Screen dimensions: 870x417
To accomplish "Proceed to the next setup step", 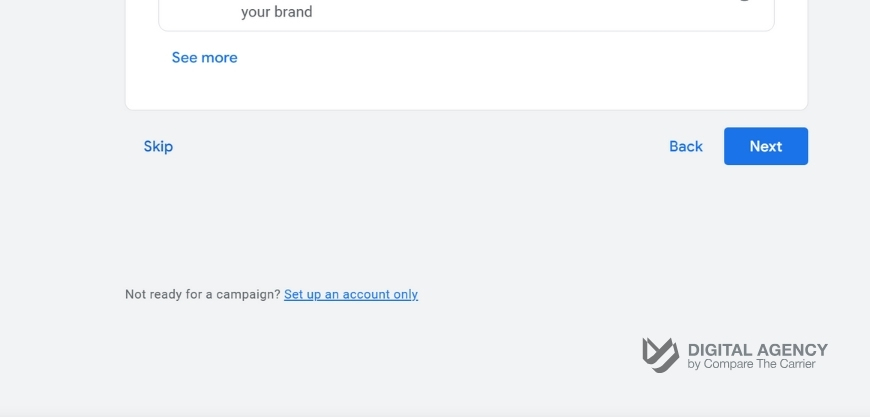I will (x=766, y=146).
